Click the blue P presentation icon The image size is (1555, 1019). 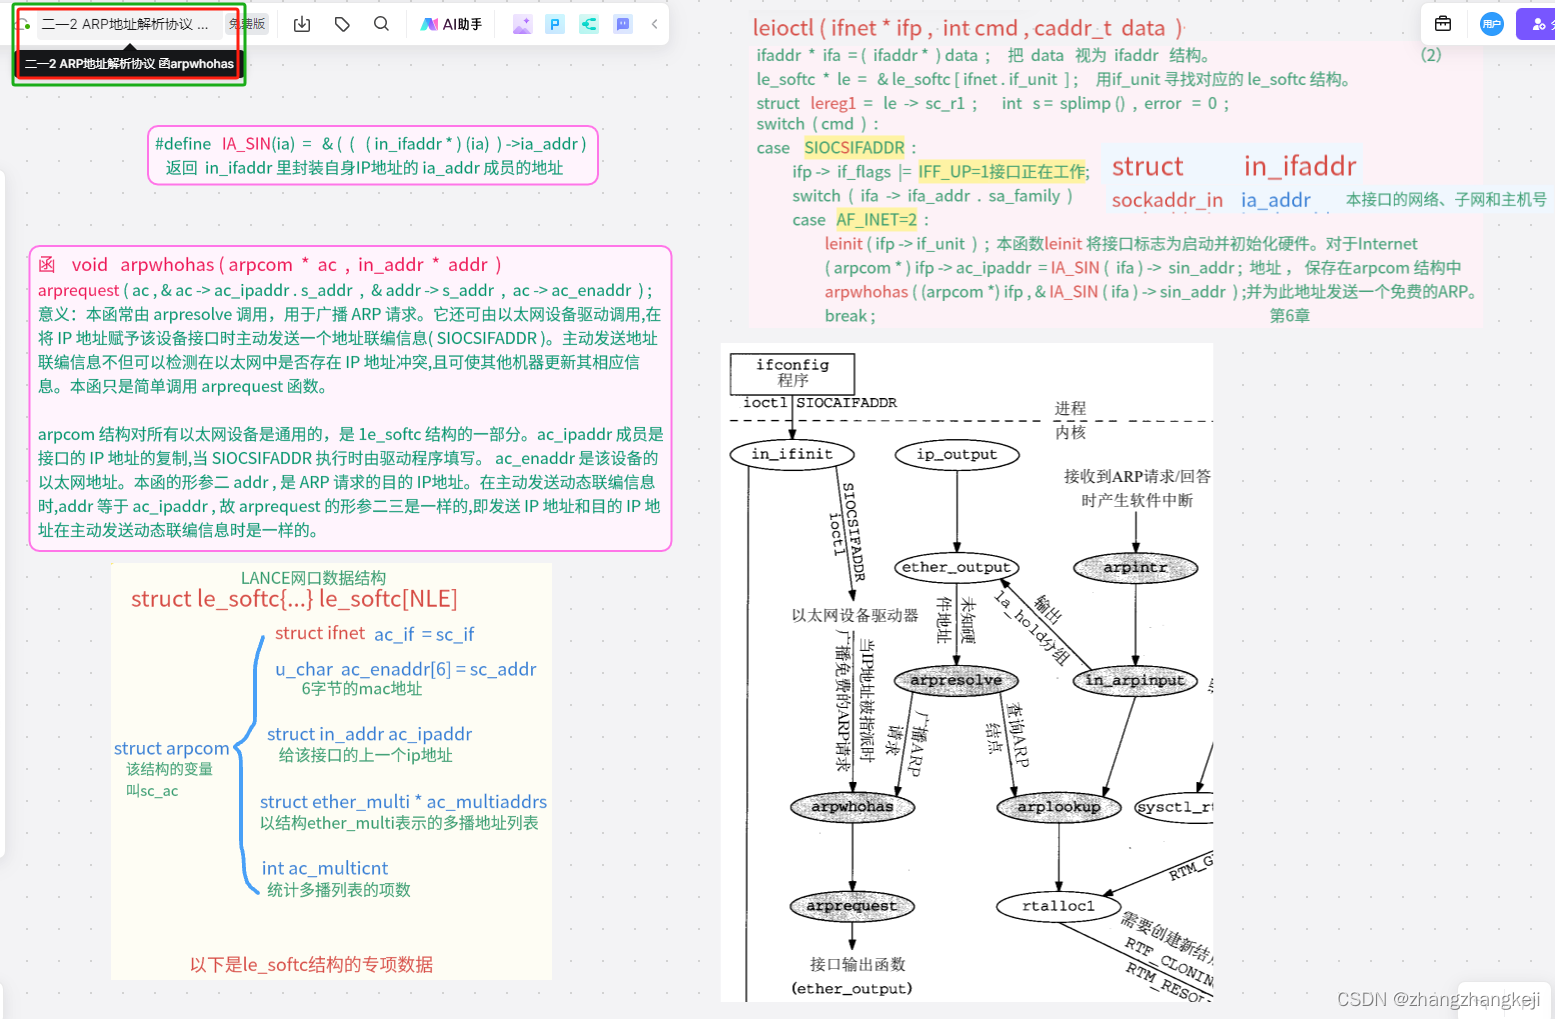click(x=555, y=24)
